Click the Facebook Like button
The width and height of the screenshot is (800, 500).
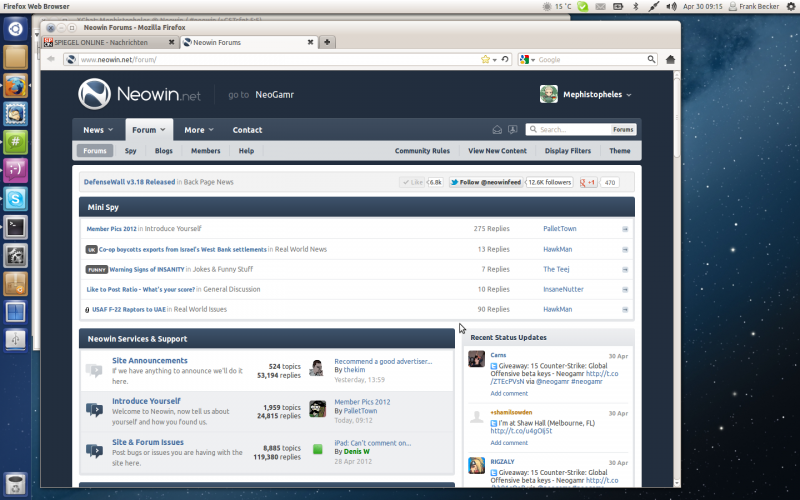412,182
